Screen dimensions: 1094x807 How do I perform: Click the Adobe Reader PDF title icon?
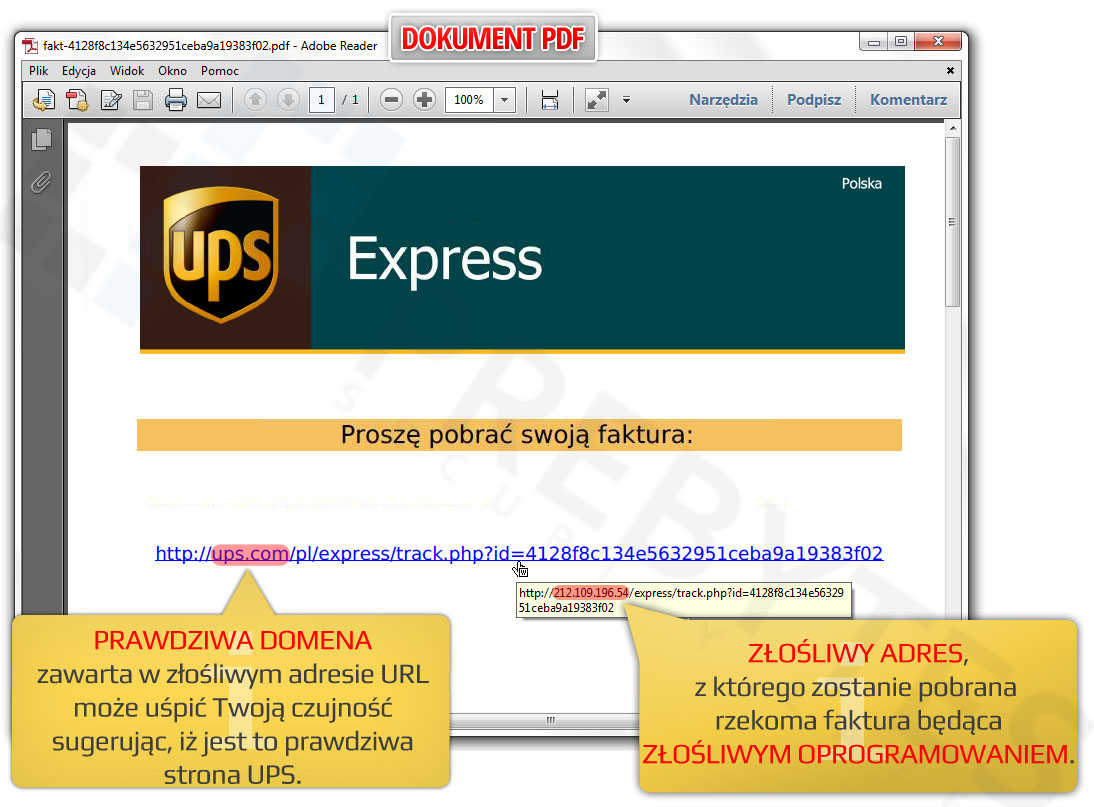[30, 46]
